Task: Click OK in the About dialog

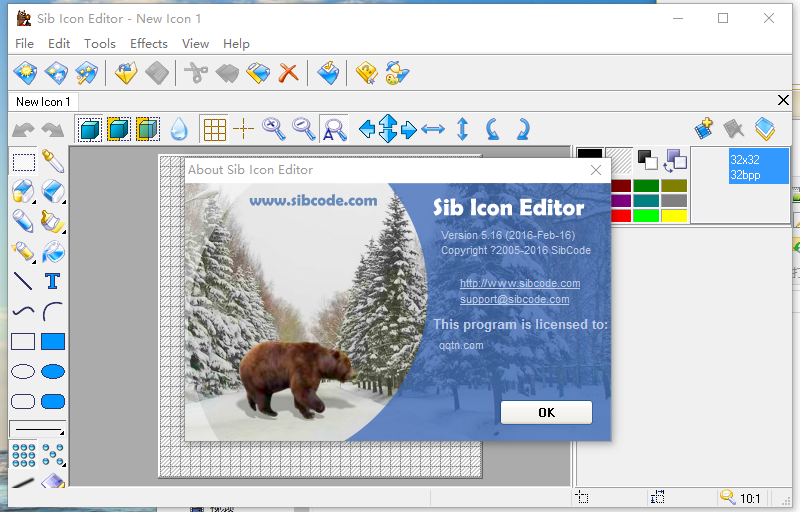Action: tap(546, 412)
